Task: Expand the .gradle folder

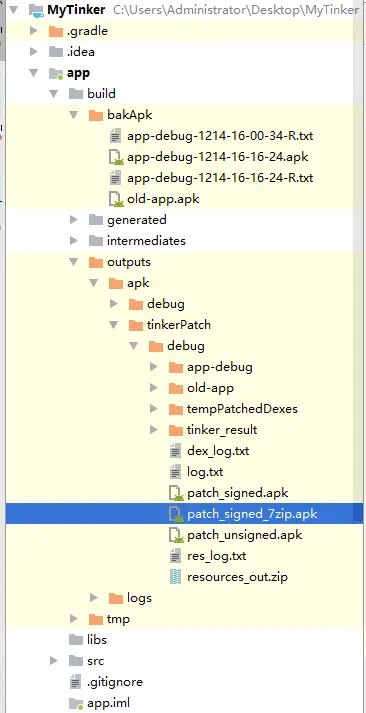Action: (34, 31)
